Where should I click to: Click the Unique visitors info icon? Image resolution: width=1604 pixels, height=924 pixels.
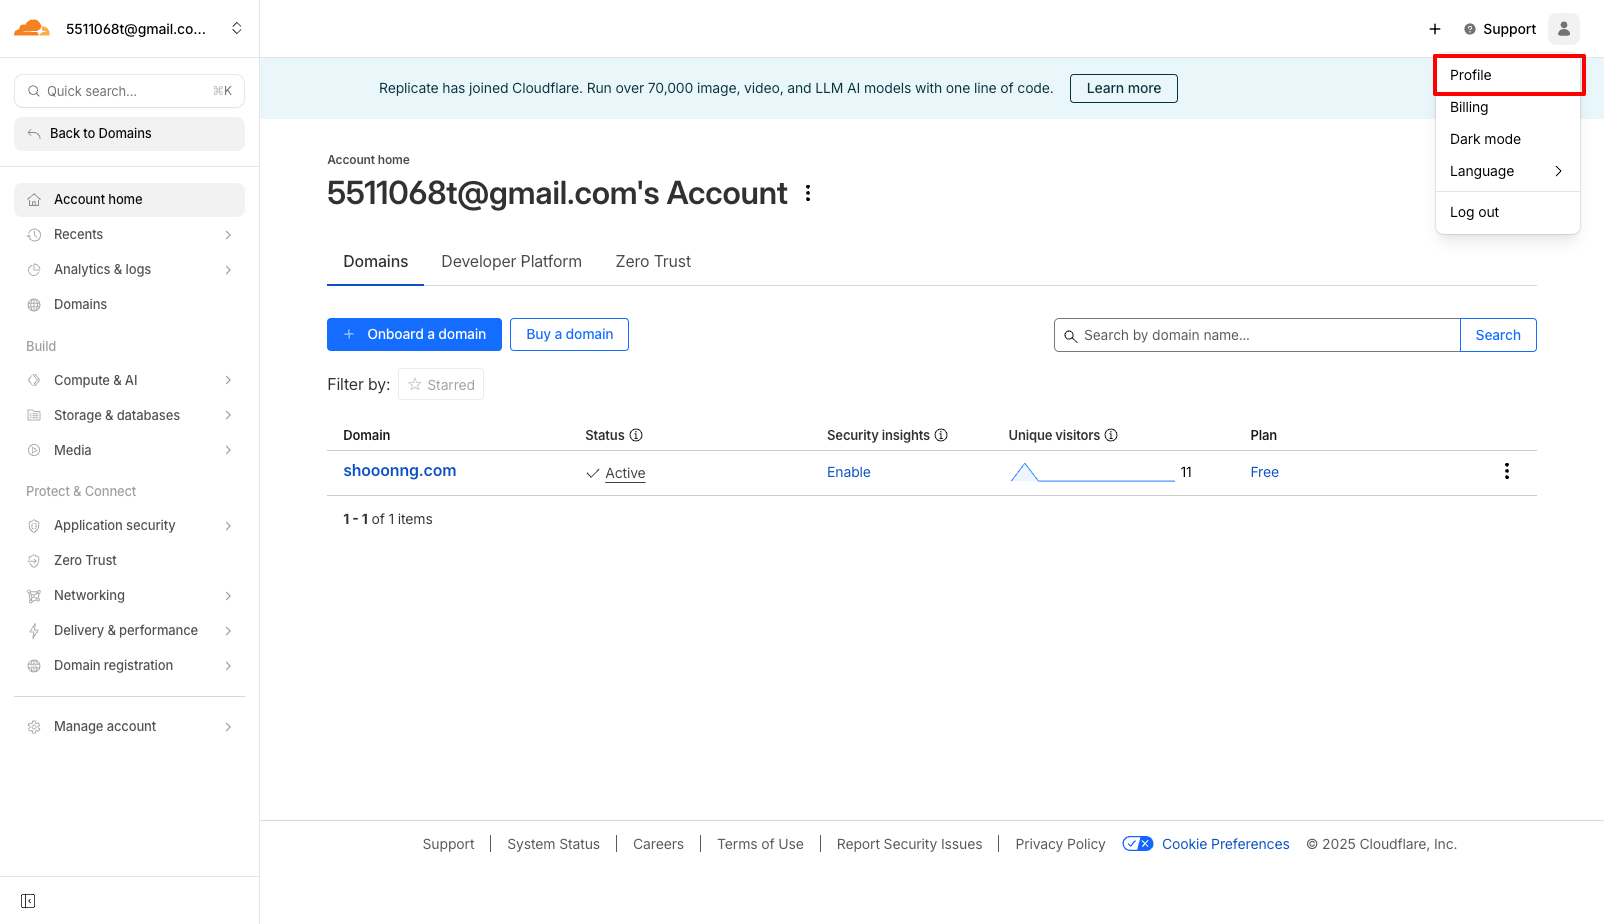[1111, 435]
